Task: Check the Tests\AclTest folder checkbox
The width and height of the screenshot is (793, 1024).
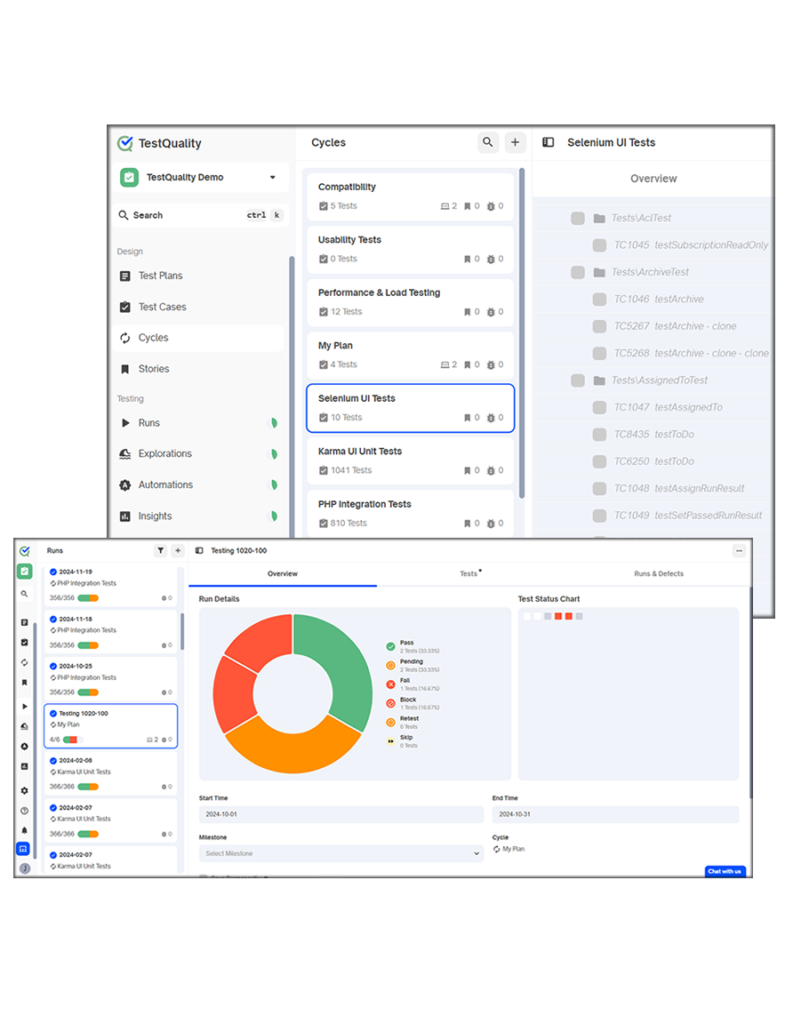Action: [577, 218]
